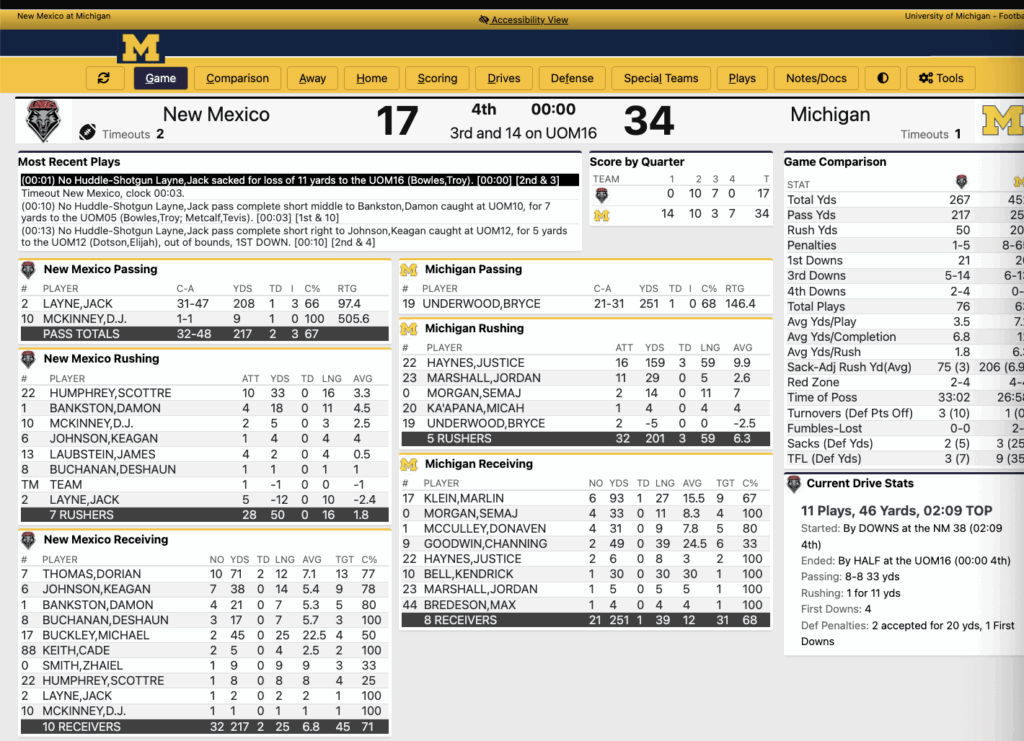This screenshot has width=1024, height=741.
Task: Click the Lobos icon in Game Comparison header
Action: (x=961, y=181)
